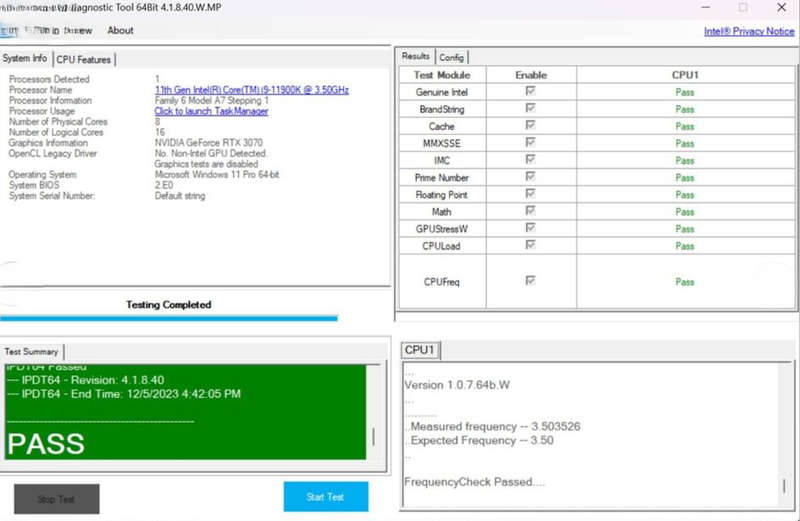This screenshot has width=800, height=521.
Task: Click the FrequencyCheck Passed line
Action: tap(474, 482)
